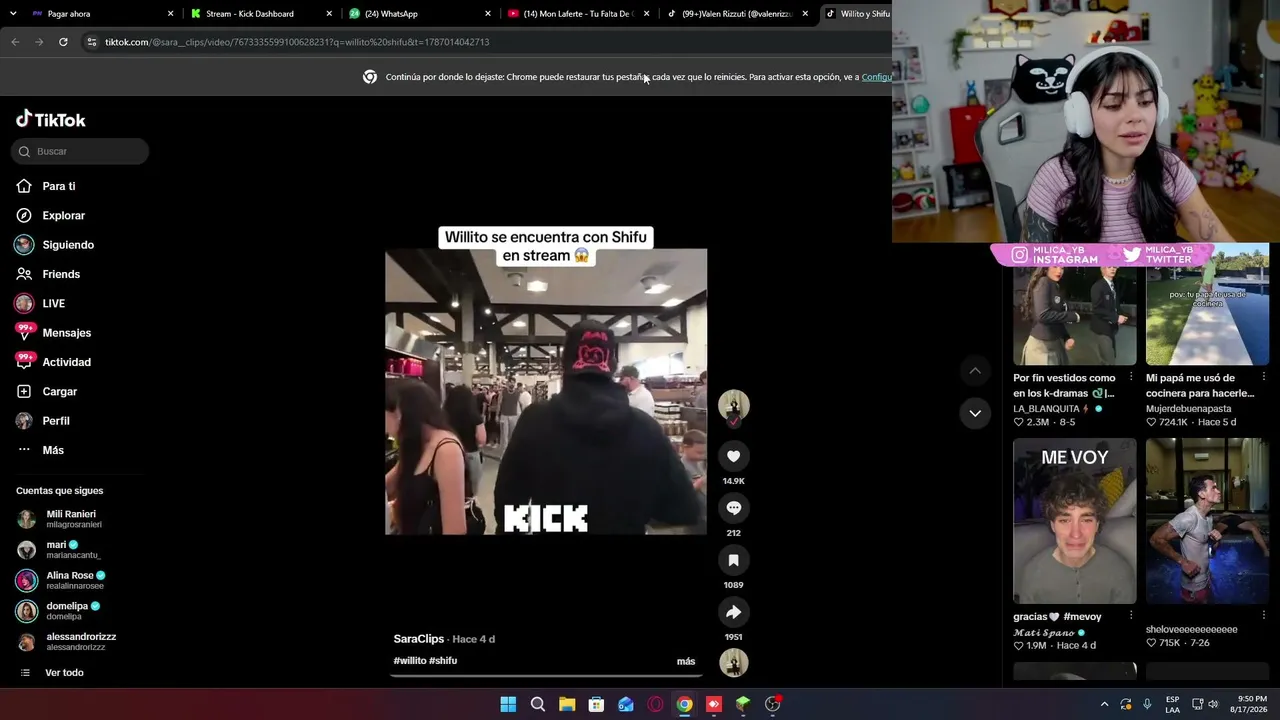Screen dimensions: 1280x720
Task: Close the WhatsApp tab
Action: click(x=488, y=14)
